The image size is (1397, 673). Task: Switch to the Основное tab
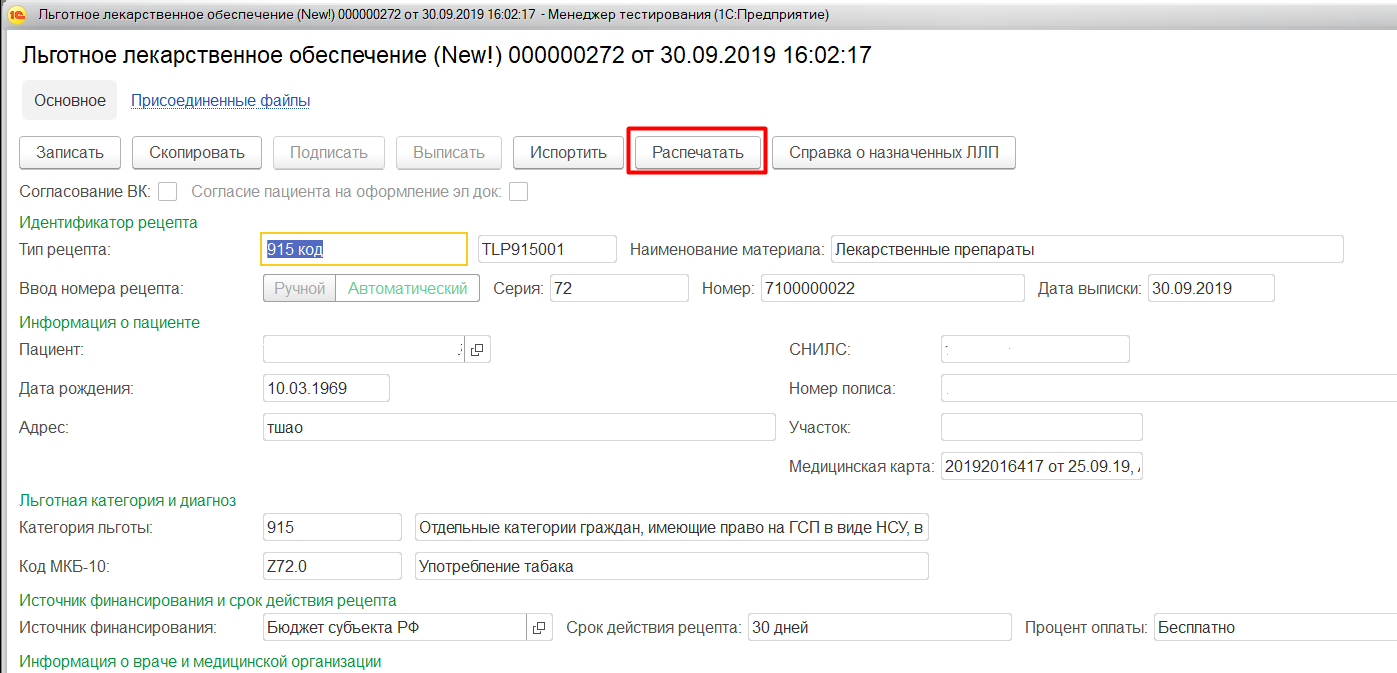(x=70, y=100)
